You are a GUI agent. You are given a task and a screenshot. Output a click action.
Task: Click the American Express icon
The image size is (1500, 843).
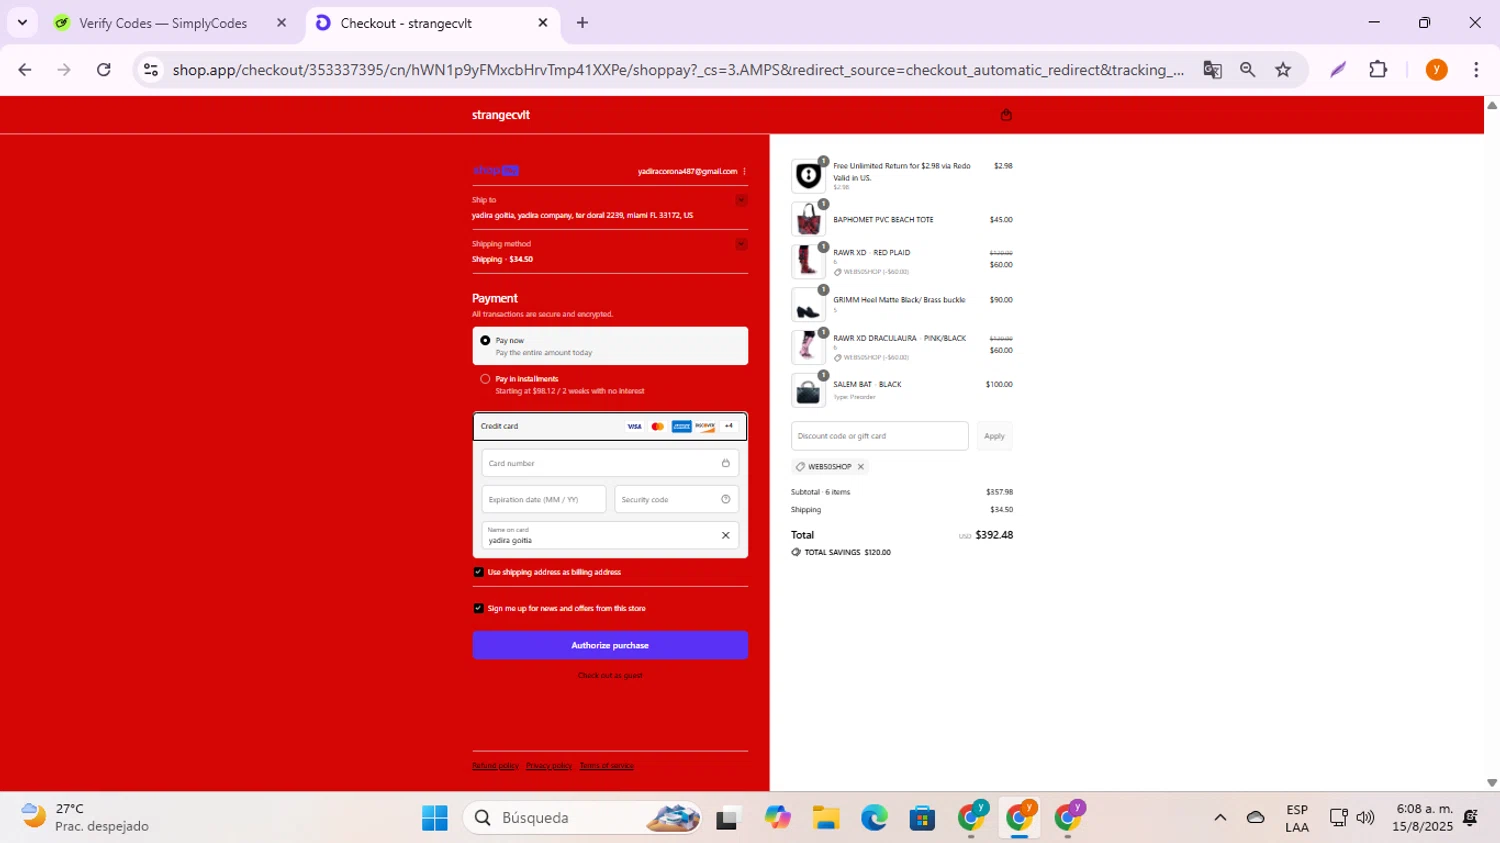coord(681,427)
